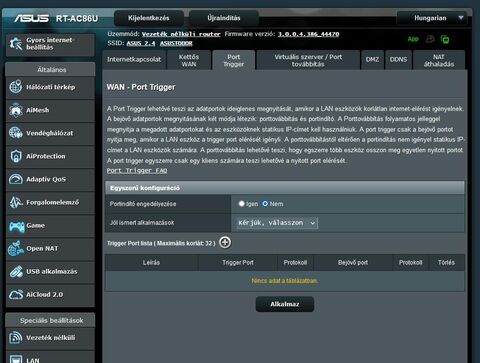
Task: Switch to the DMZ tab
Action: 372,60
